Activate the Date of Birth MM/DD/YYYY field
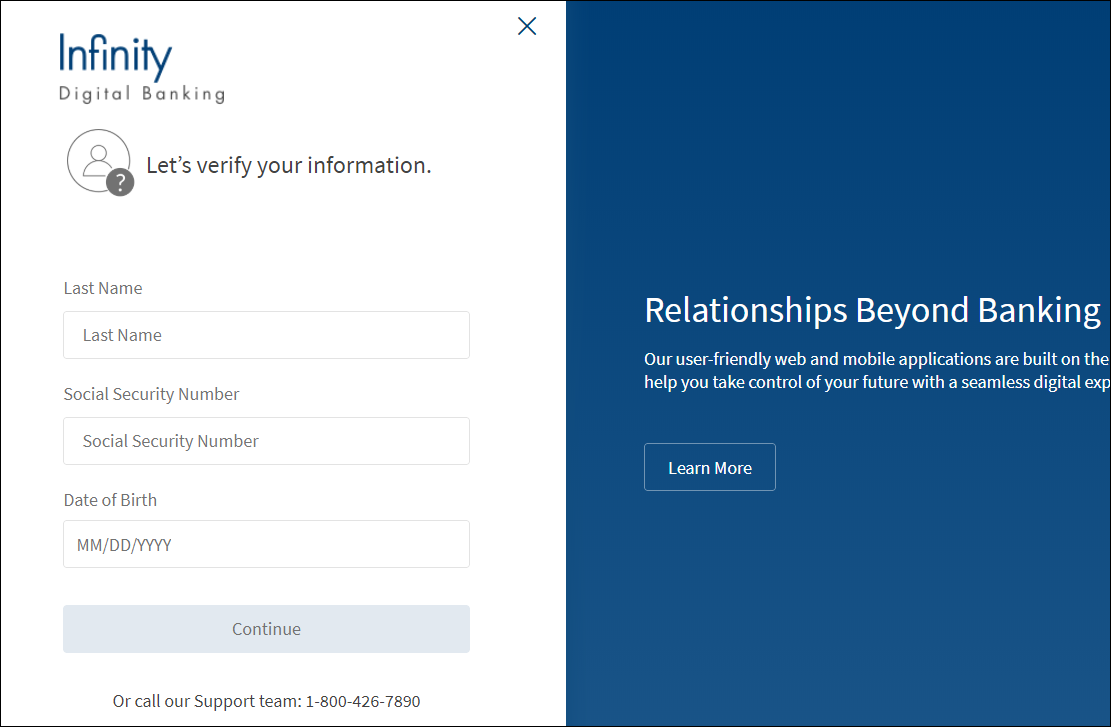Image resolution: width=1111 pixels, height=727 pixels. click(266, 544)
